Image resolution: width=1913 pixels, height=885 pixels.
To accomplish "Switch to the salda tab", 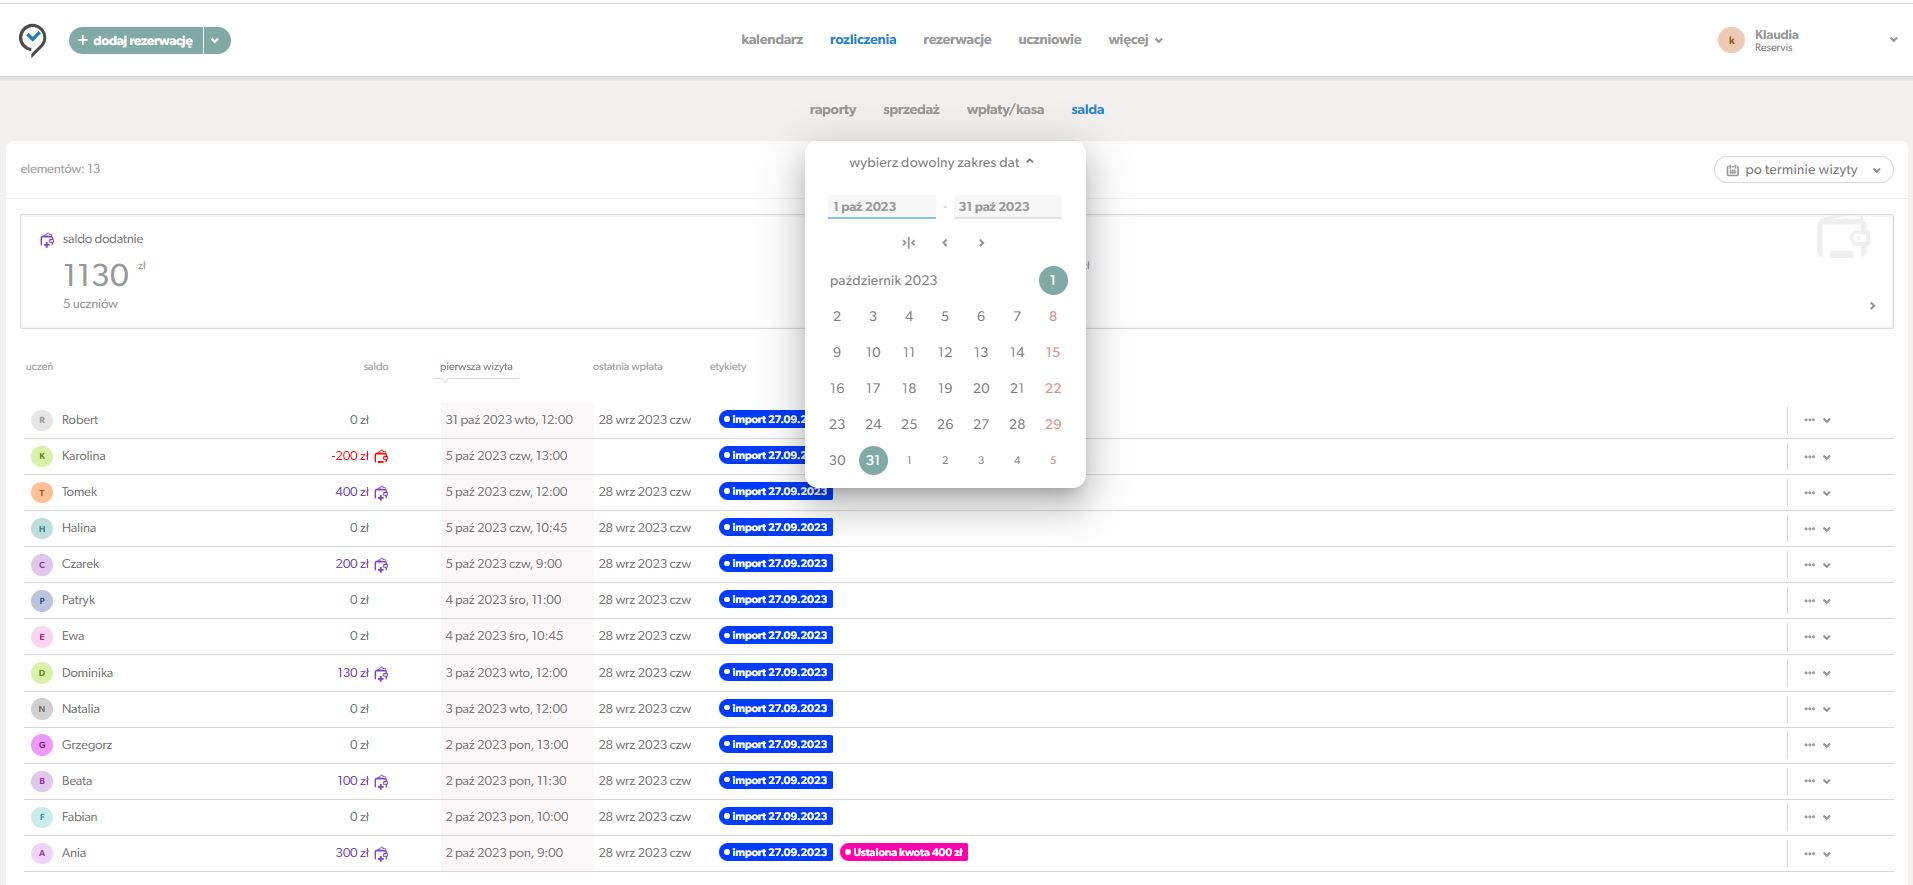I will click(x=1088, y=110).
